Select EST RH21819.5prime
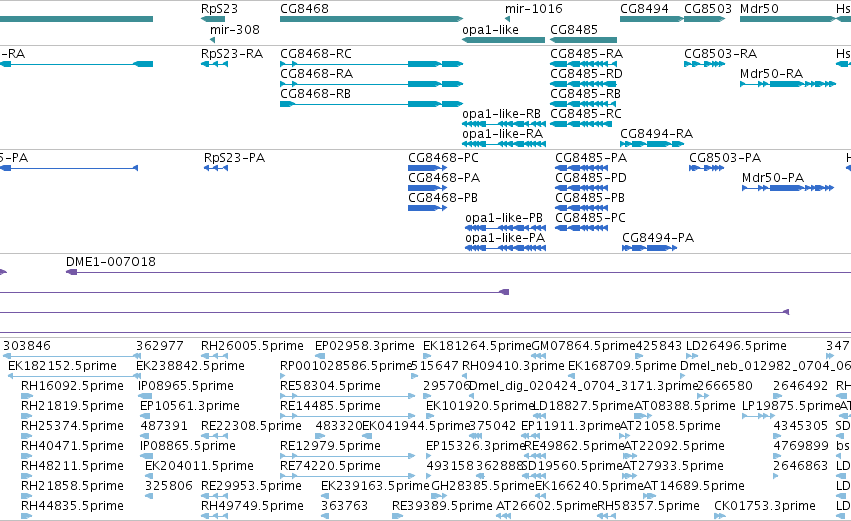The height and width of the screenshot is (521, 851). [x=72, y=406]
